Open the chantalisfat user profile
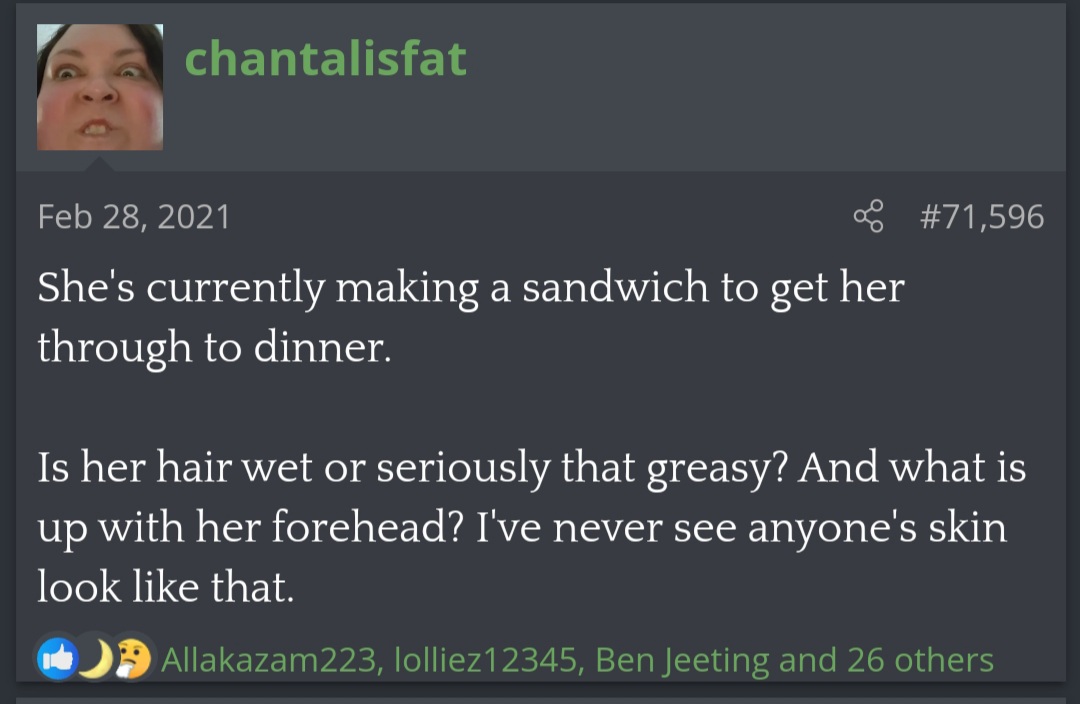 click(x=325, y=59)
